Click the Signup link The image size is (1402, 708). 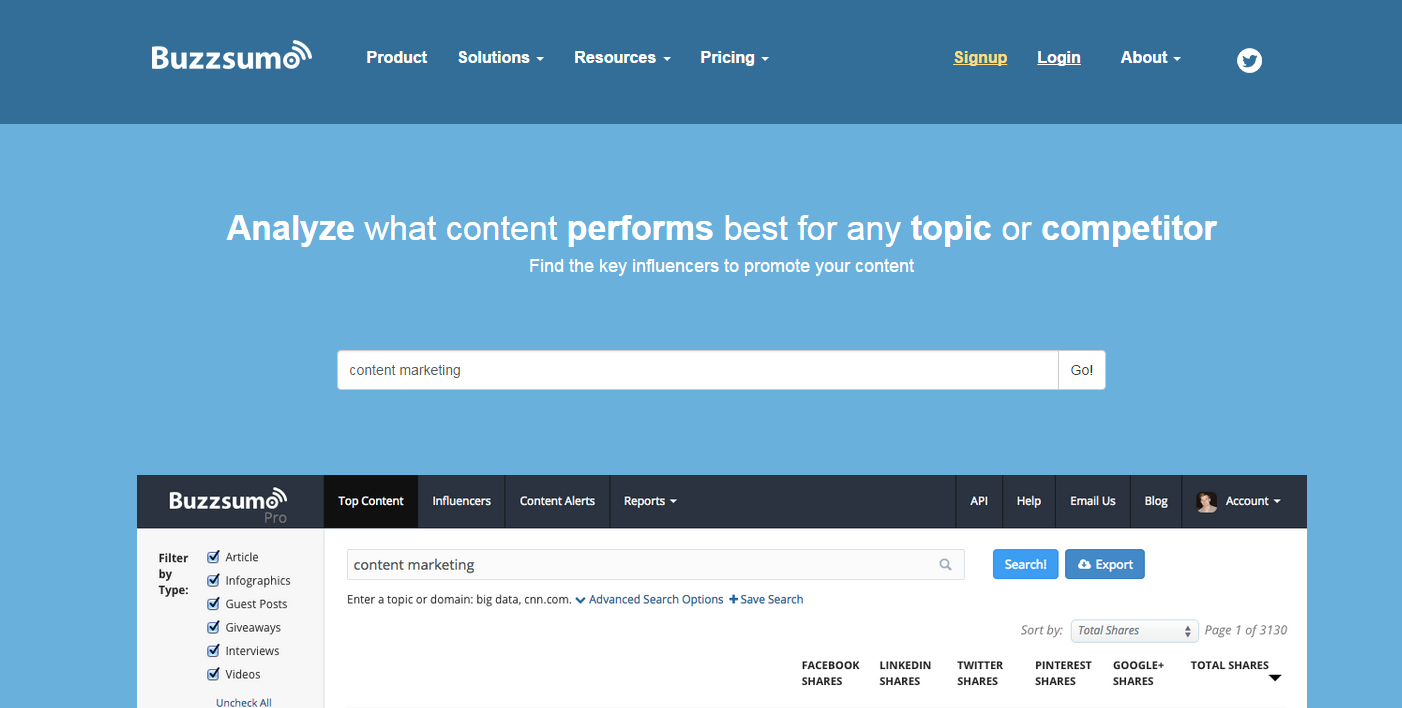(980, 58)
